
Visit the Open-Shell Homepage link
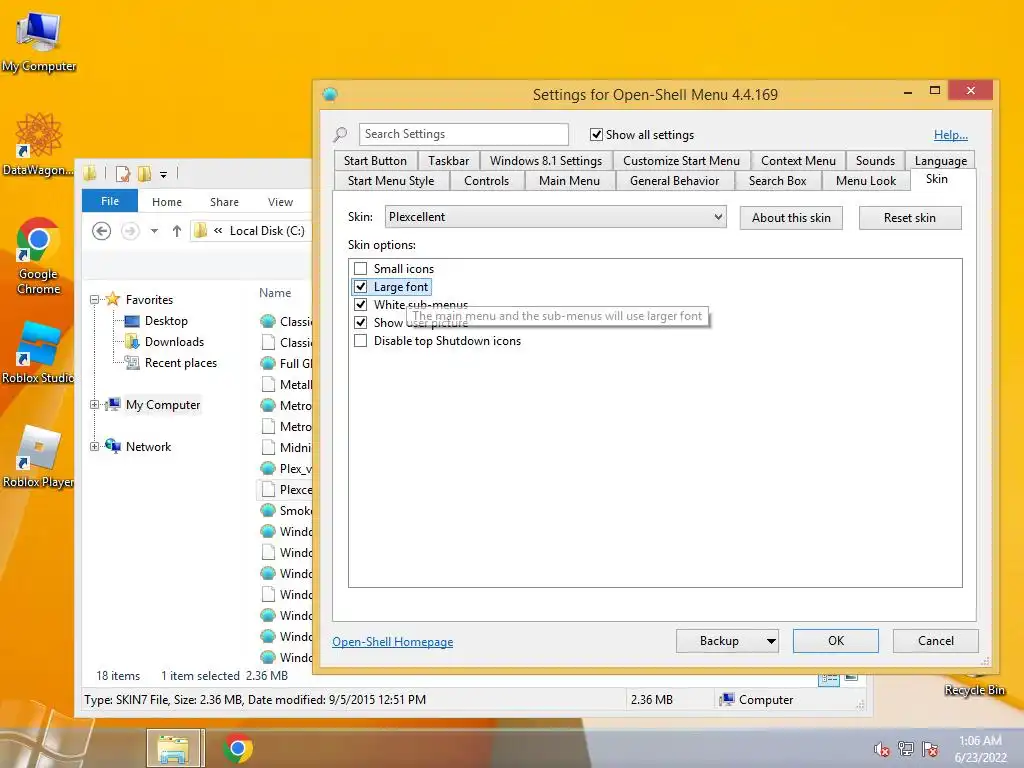pos(392,642)
